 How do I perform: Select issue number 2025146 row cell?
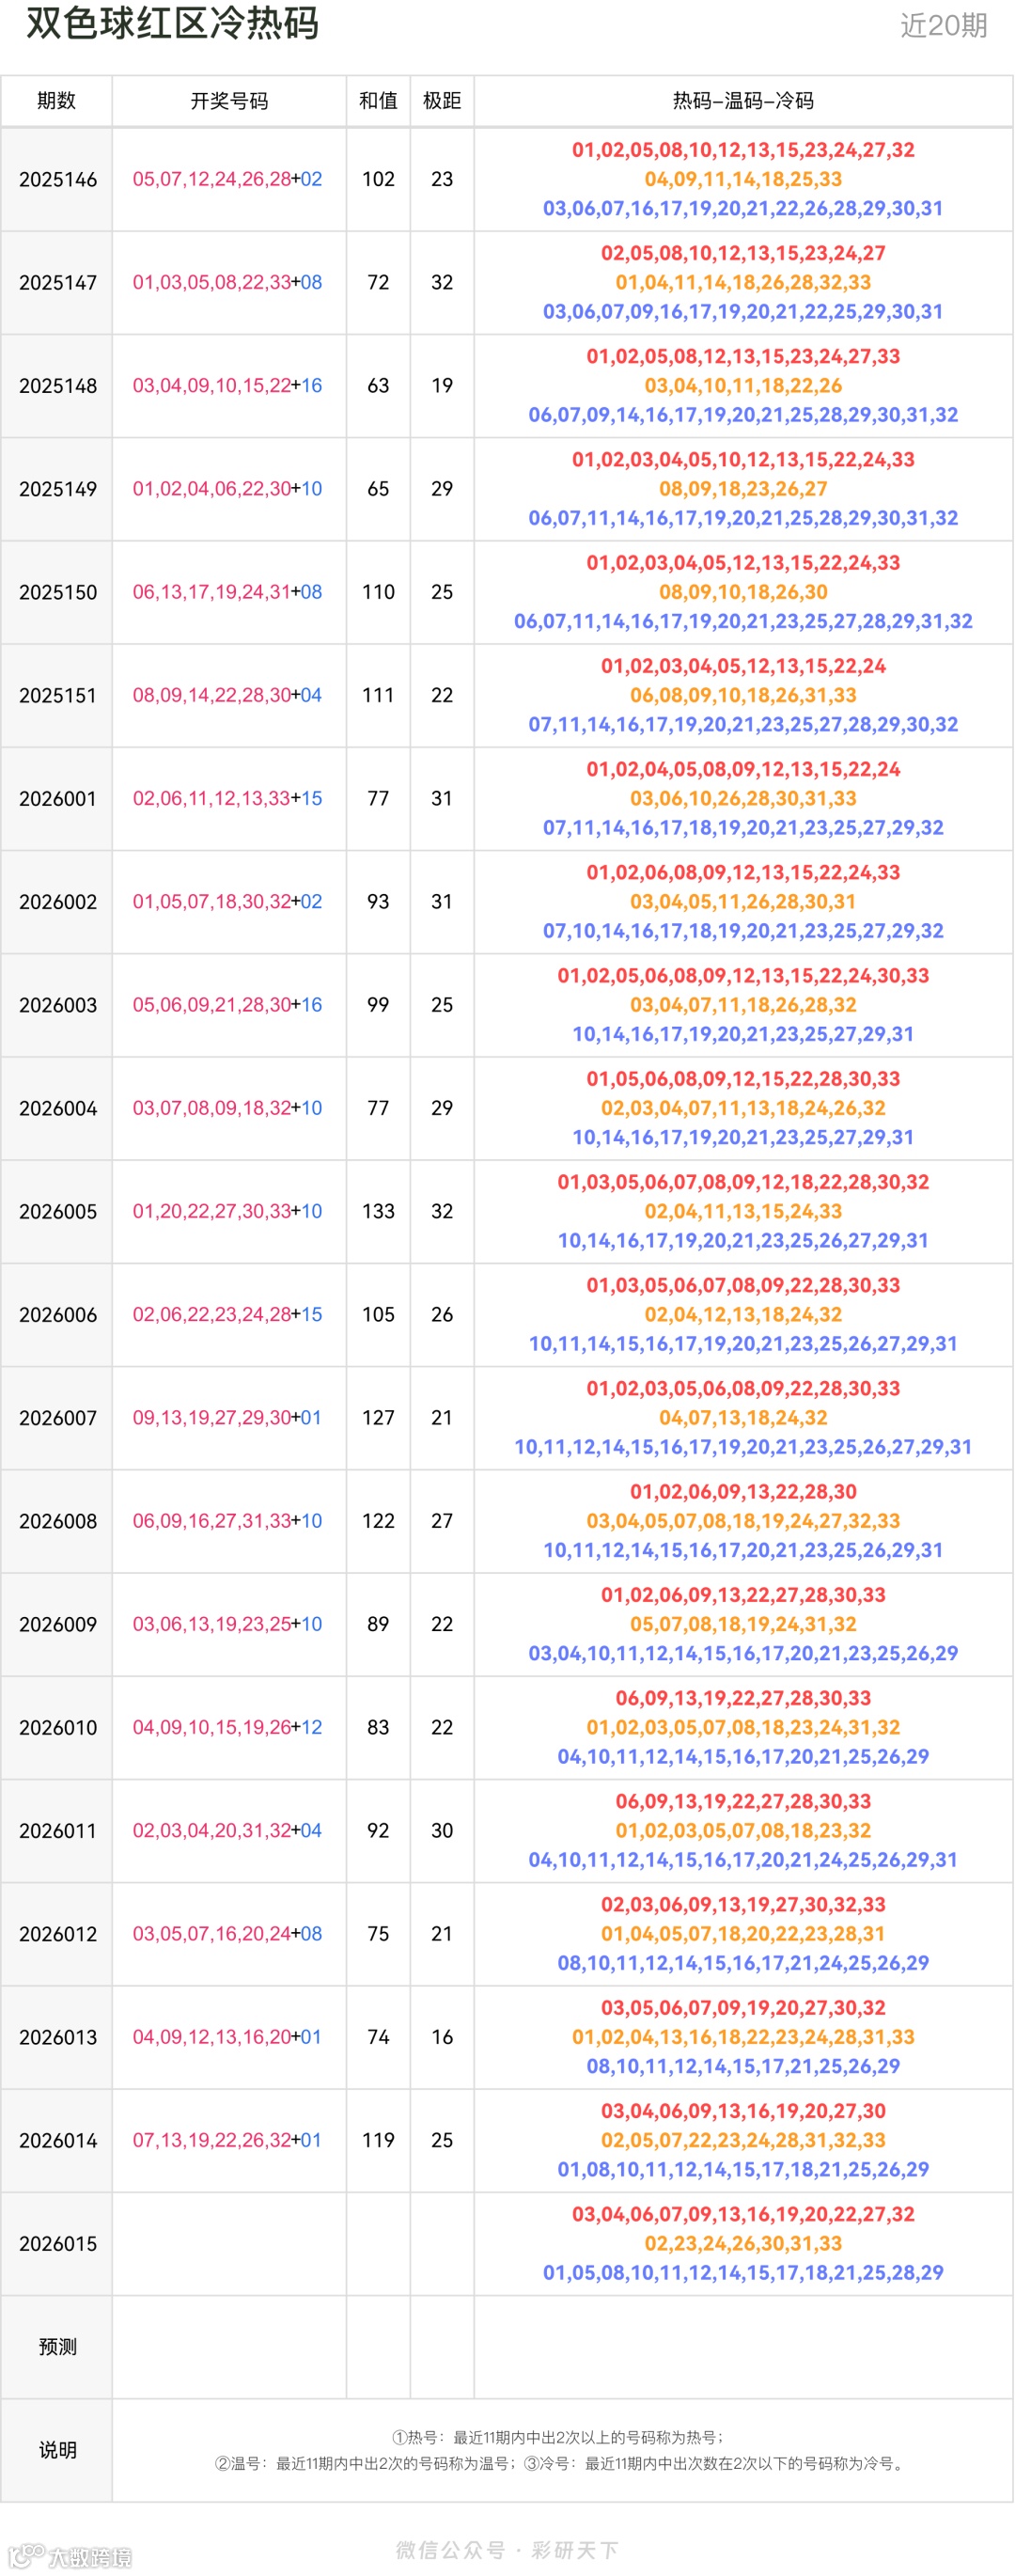tap(57, 180)
